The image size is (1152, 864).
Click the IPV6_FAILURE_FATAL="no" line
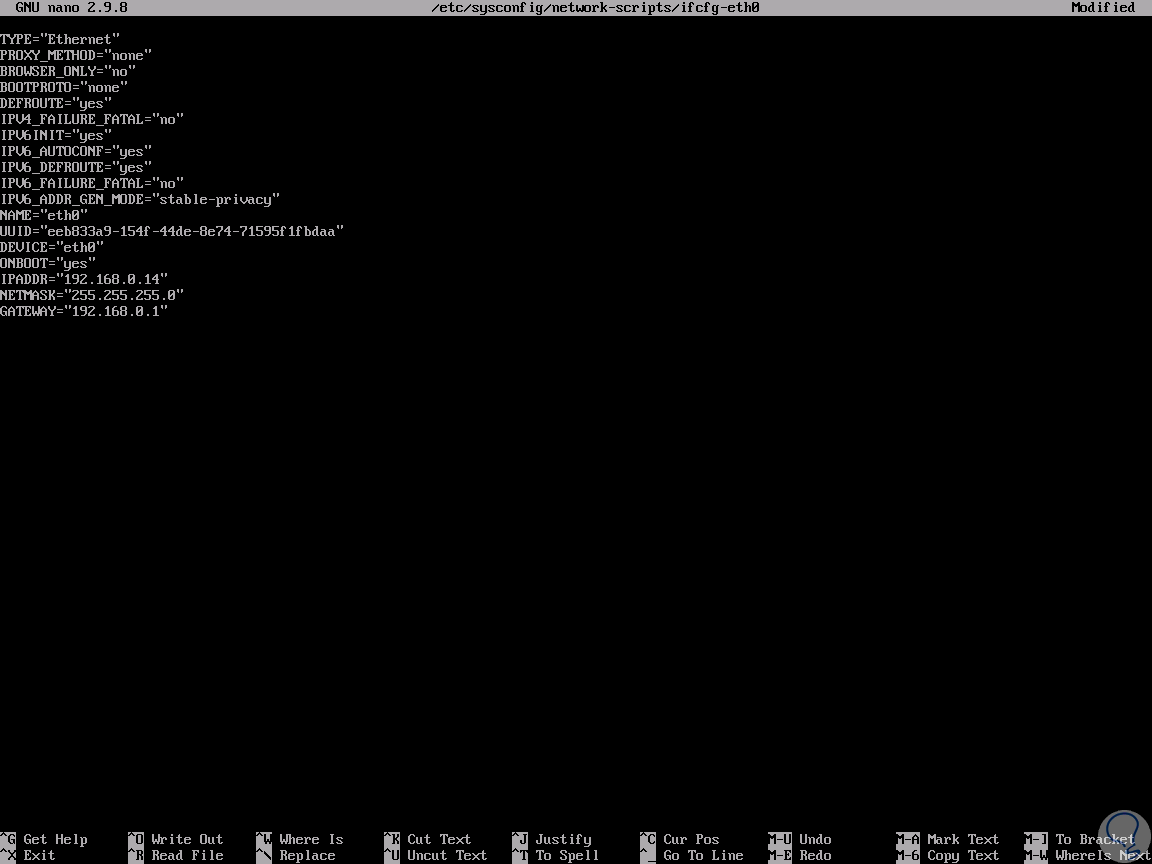tap(92, 183)
